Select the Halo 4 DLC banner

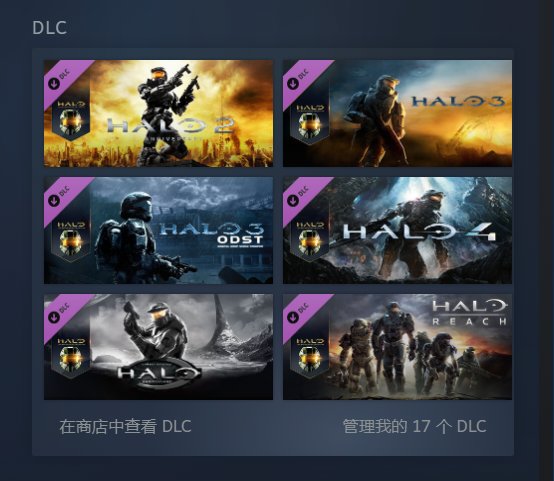tap(397, 230)
